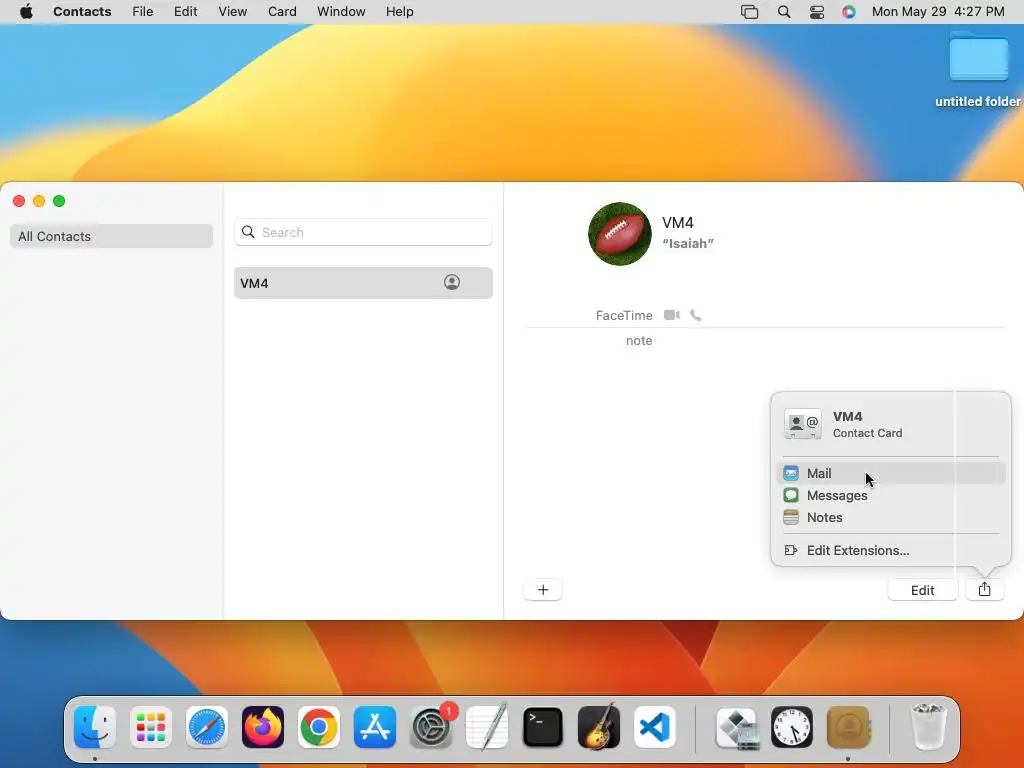The width and height of the screenshot is (1024, 768).
Task: Select the untitled folder on the desktop
Action: point(978,69)
